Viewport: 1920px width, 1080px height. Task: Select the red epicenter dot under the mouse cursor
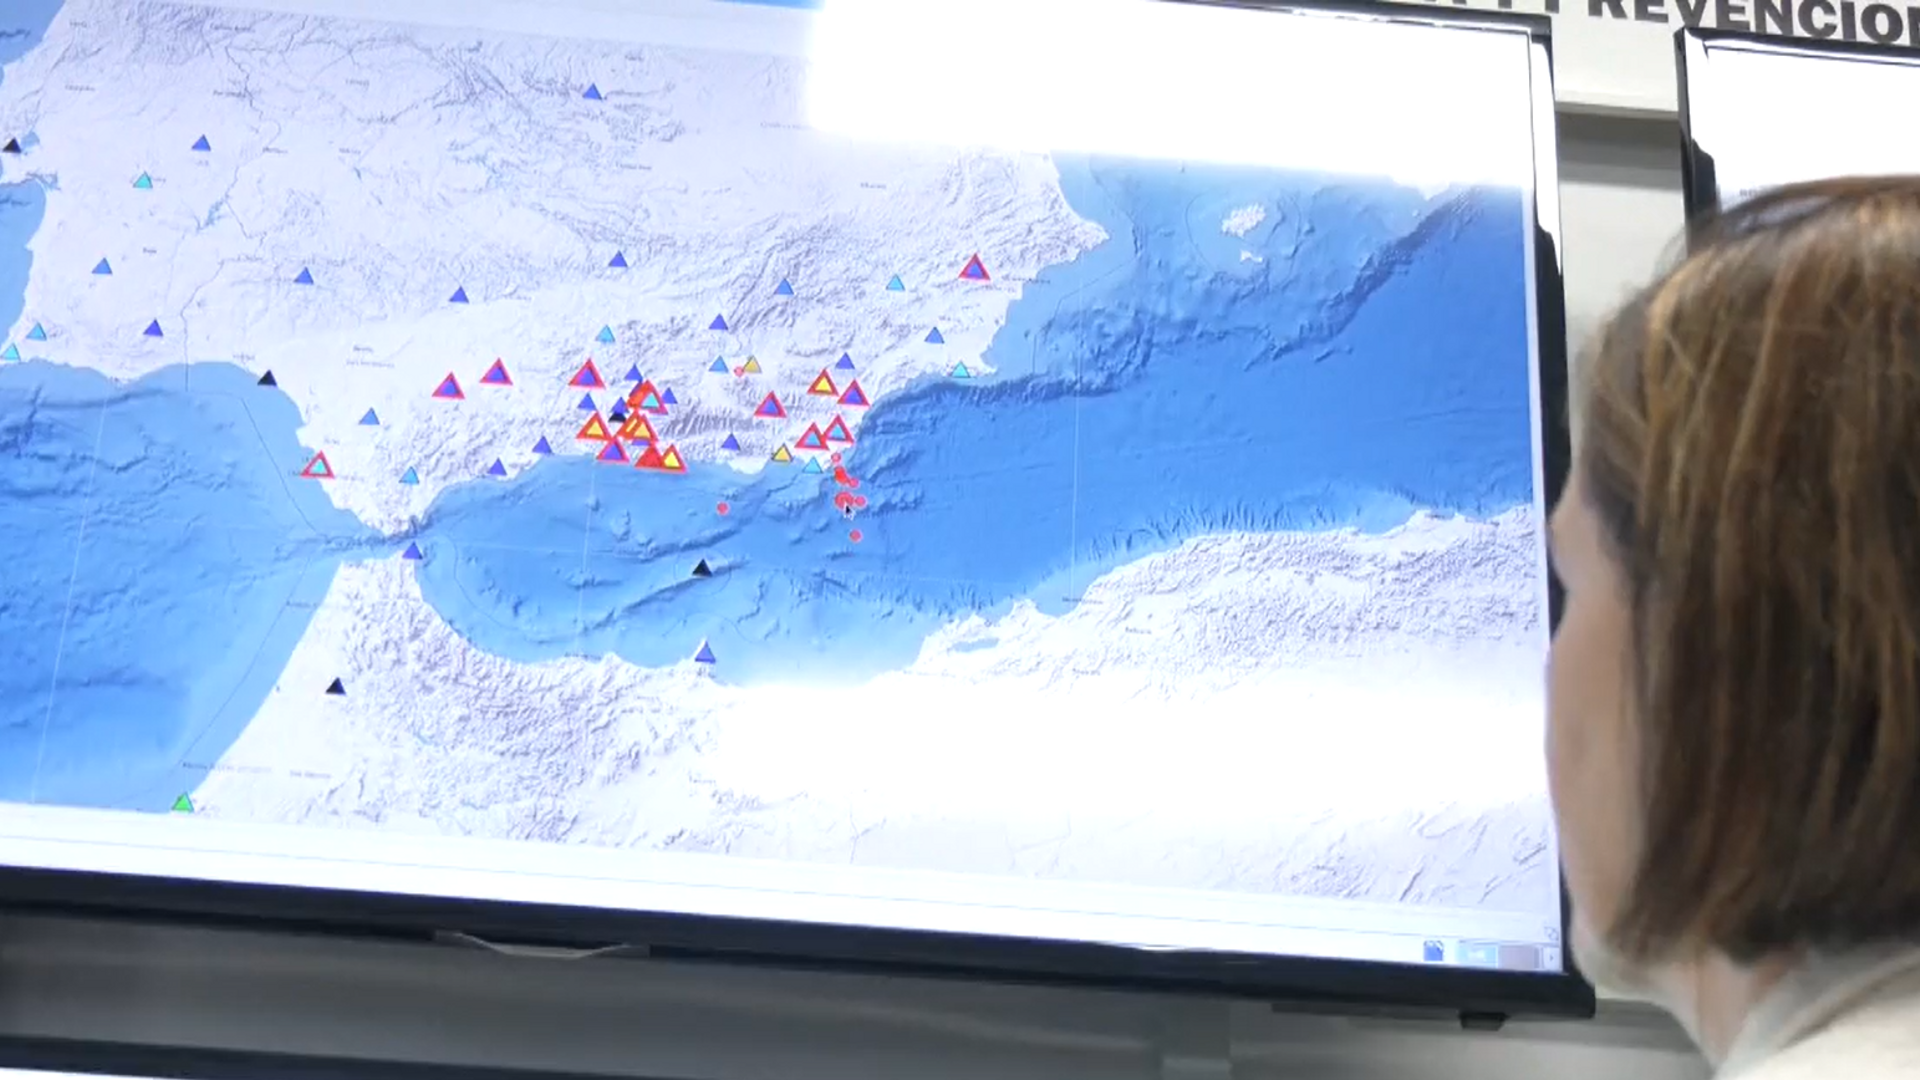[844, 501]
